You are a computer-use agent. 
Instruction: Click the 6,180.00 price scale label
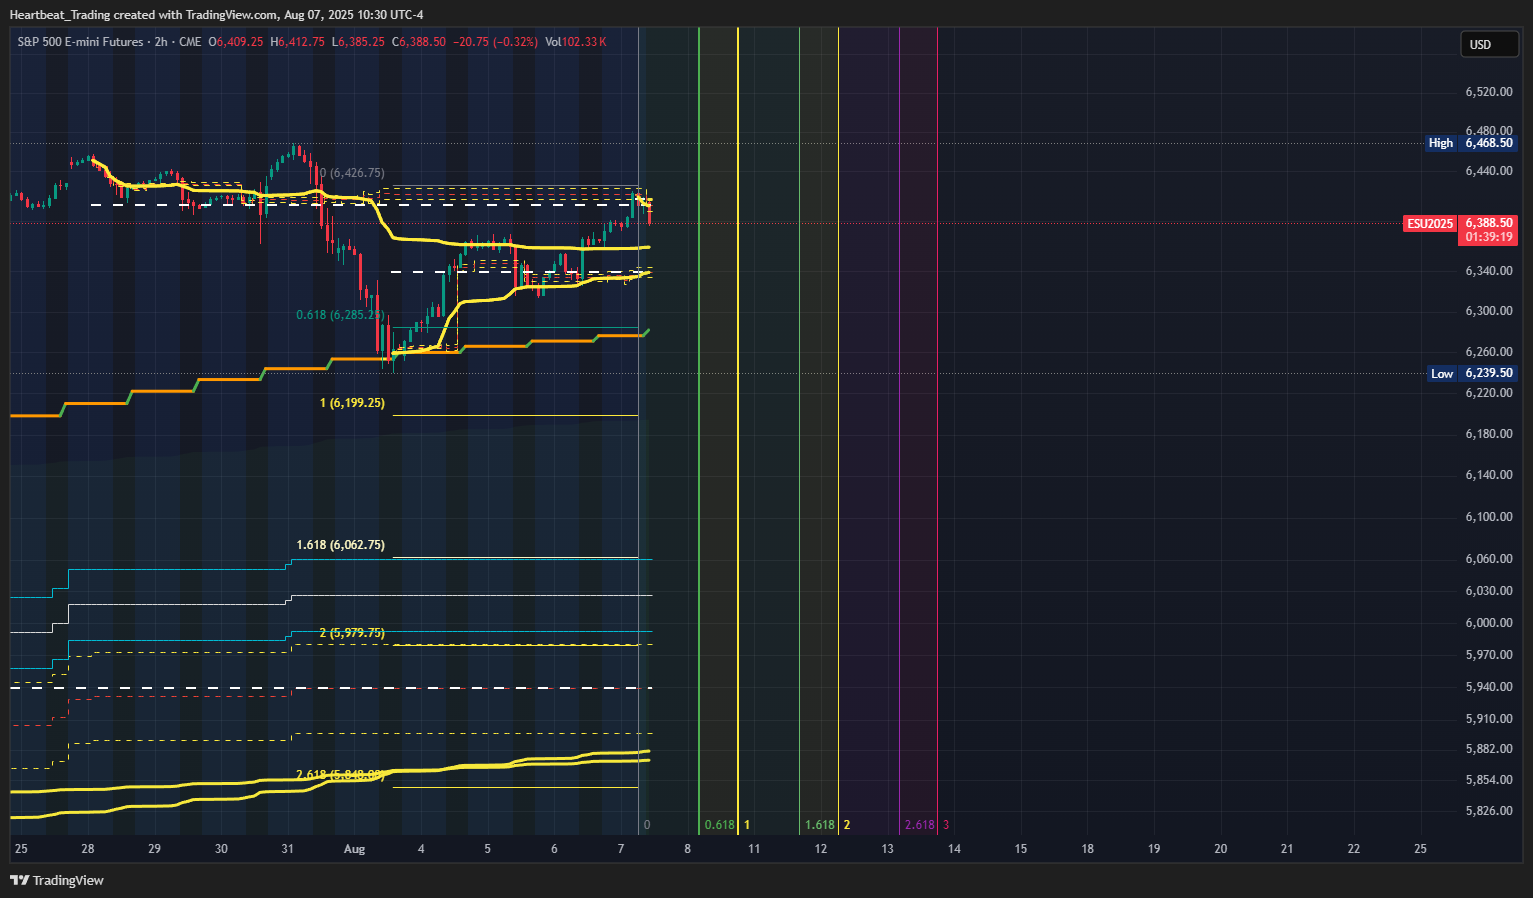pyautogui.click(x=1489, y=434)
